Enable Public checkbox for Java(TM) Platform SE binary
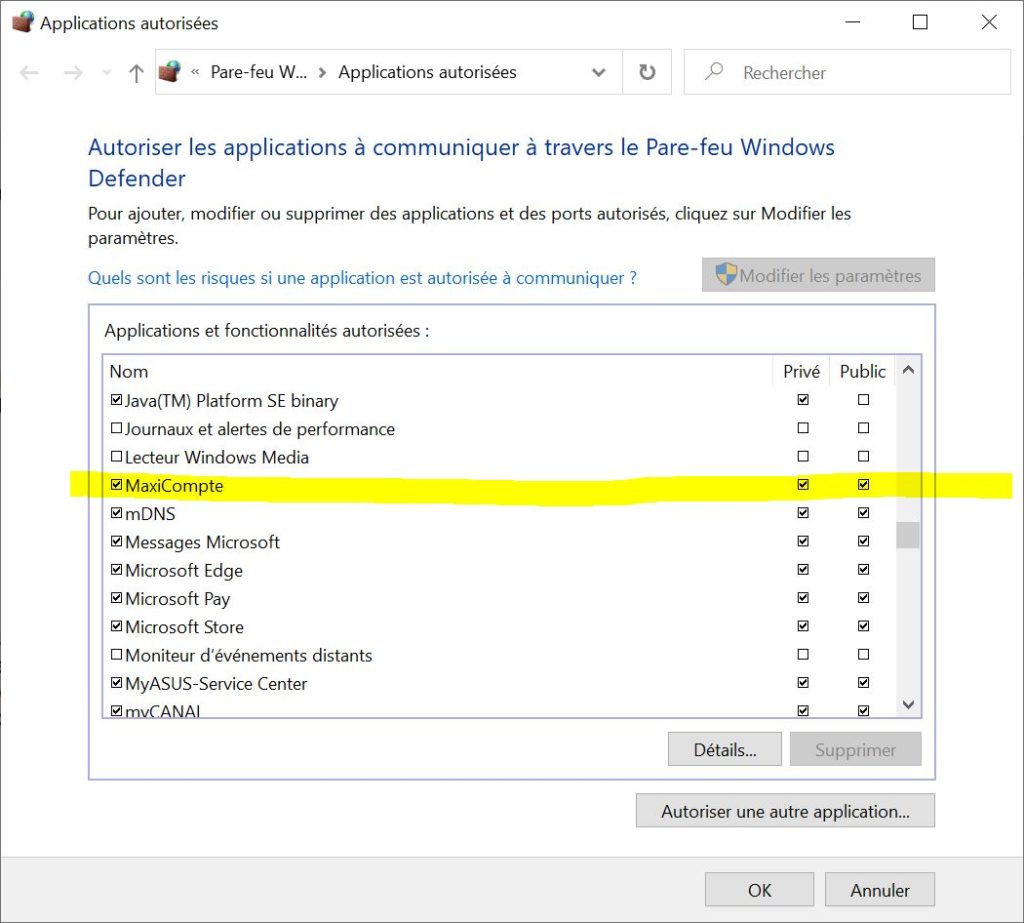 pos(863,400)
